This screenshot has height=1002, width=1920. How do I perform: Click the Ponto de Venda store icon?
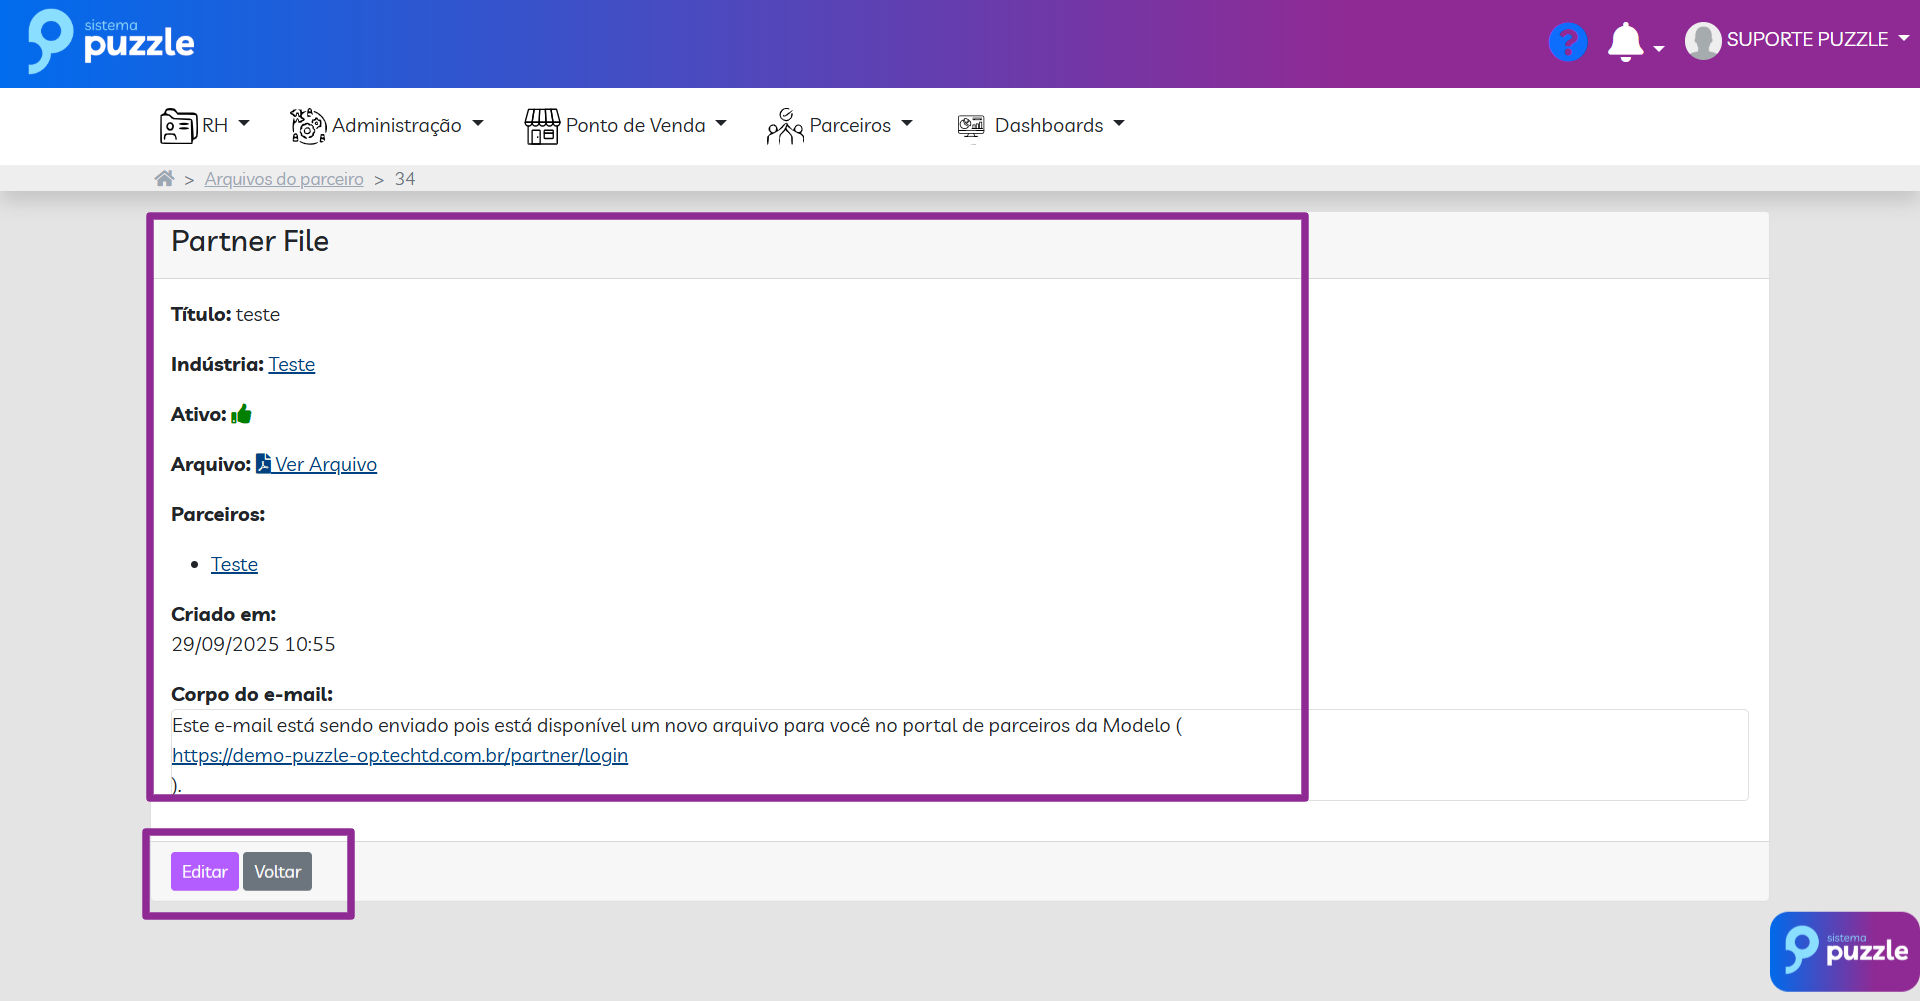point(542,126)
